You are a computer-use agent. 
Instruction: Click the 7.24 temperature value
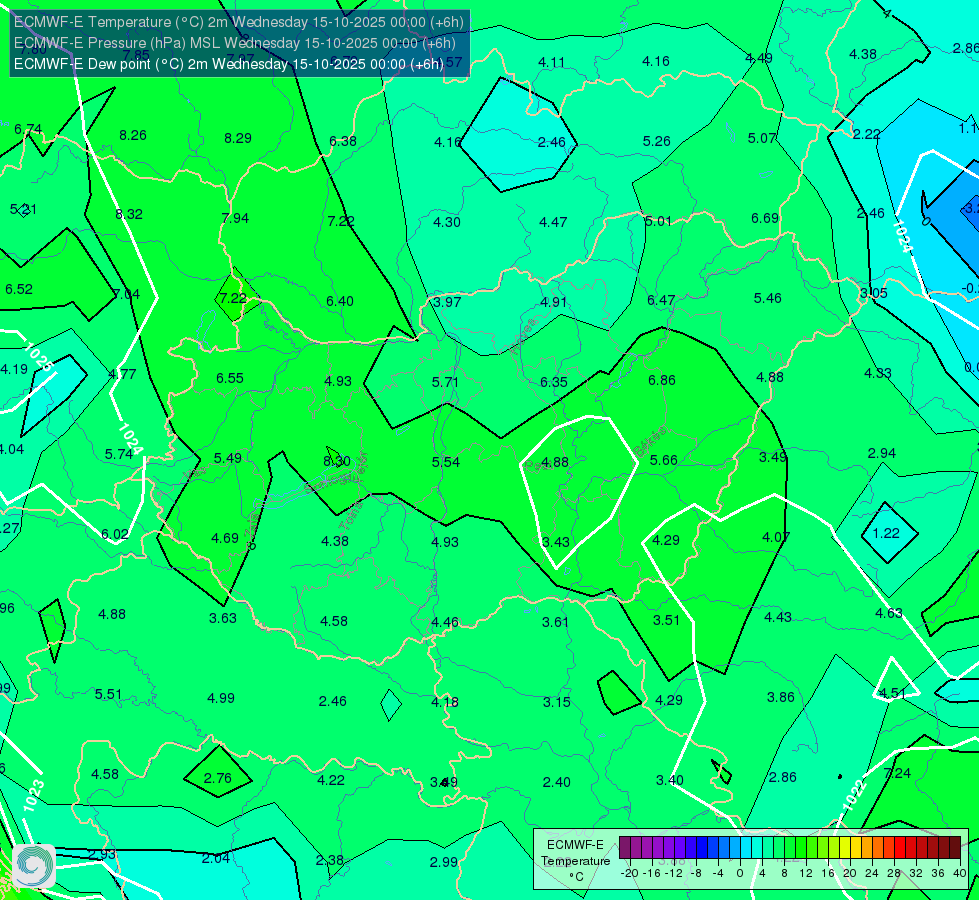point(898,773)
